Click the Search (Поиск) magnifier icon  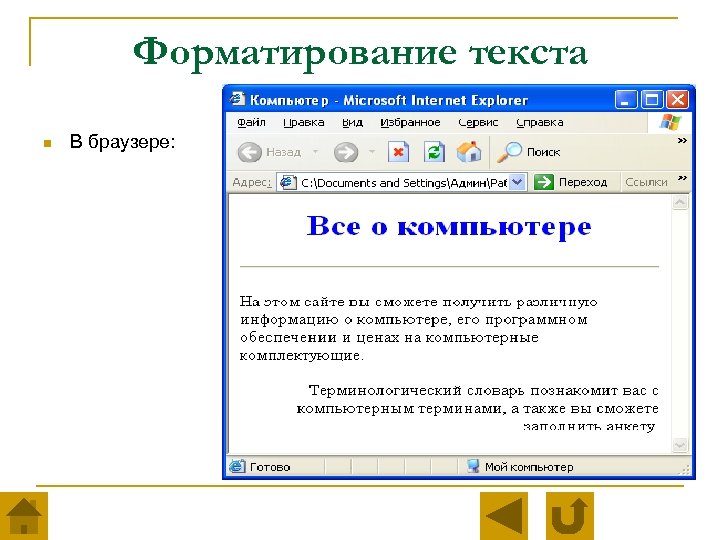[510, 152]
